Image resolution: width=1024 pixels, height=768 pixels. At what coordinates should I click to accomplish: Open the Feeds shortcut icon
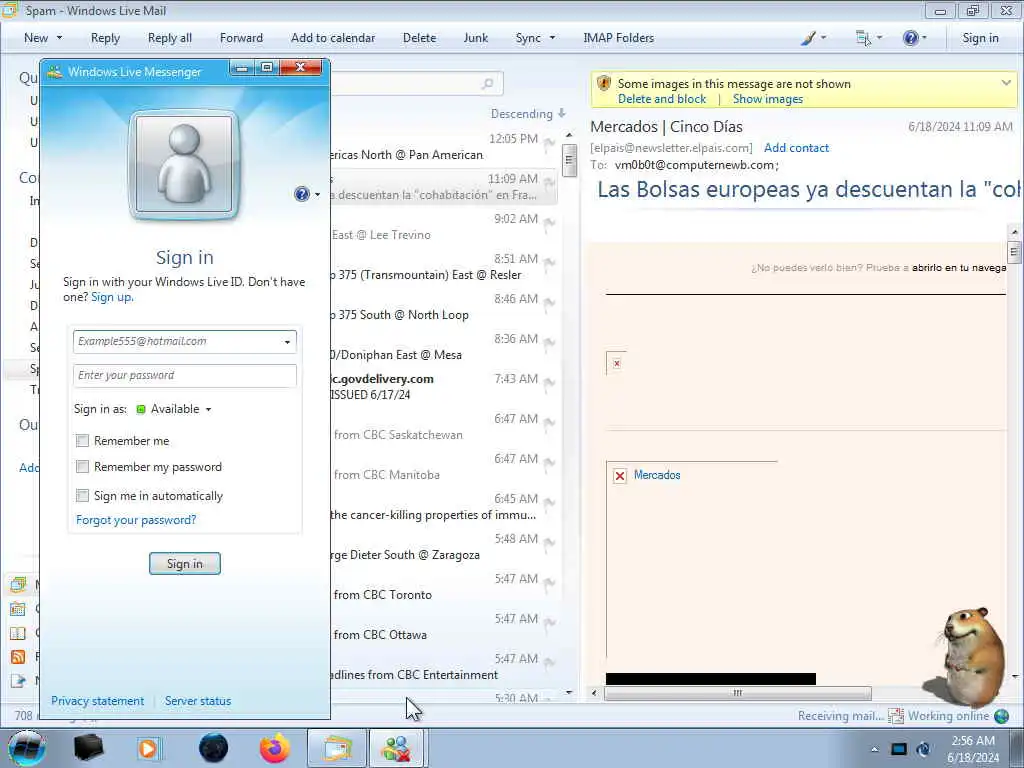(18, 656)
